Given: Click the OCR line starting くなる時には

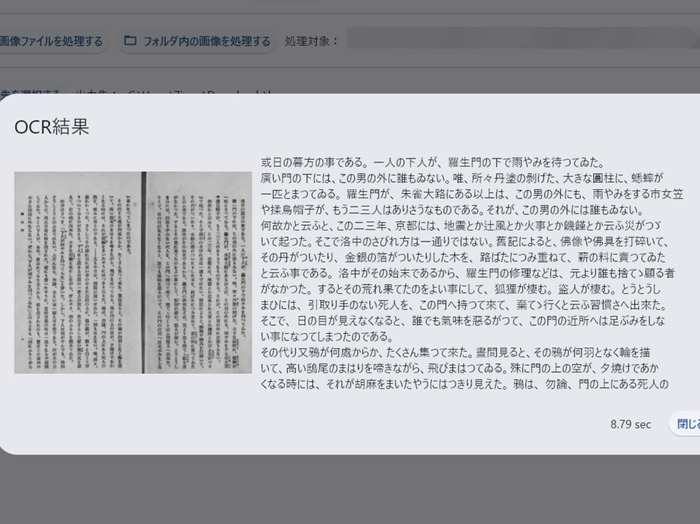Looking at the screenshot, I should click(x=464, y=384).
